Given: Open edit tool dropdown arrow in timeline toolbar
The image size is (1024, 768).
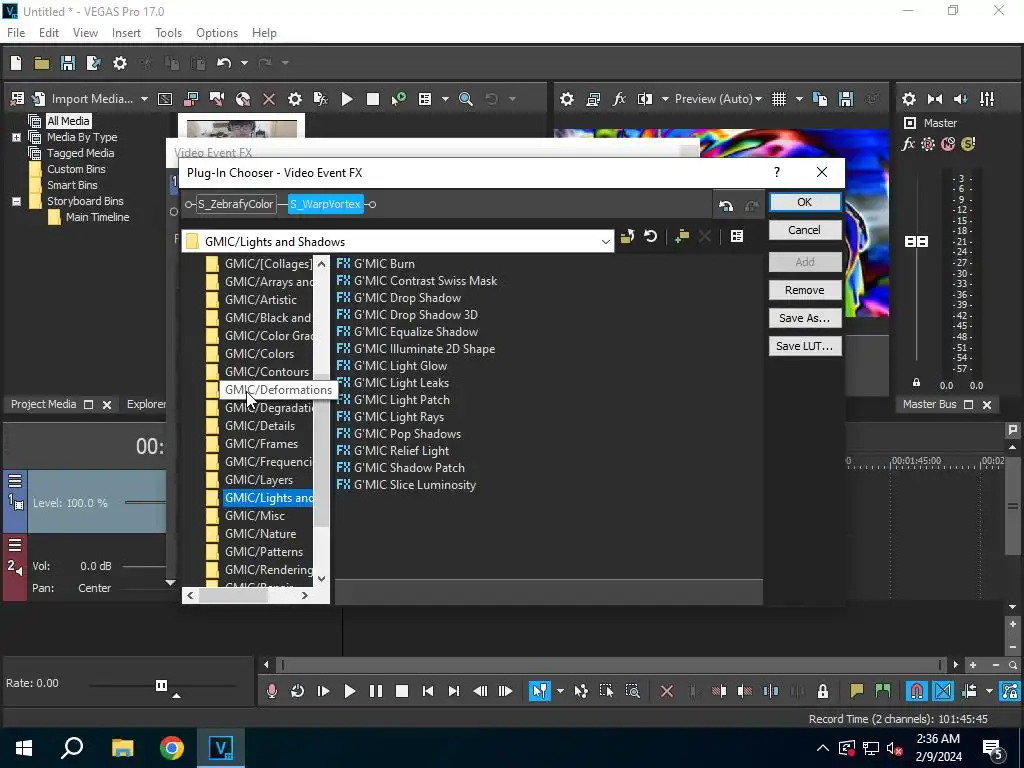Looking at the screenshot, I should [560, 691].
